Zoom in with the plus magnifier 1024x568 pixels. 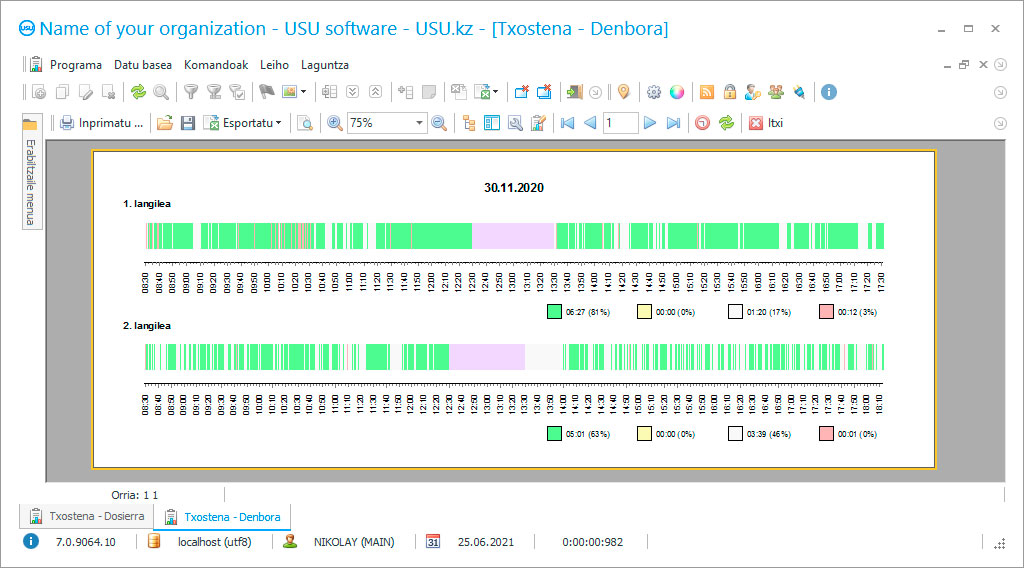click(335, 123)
